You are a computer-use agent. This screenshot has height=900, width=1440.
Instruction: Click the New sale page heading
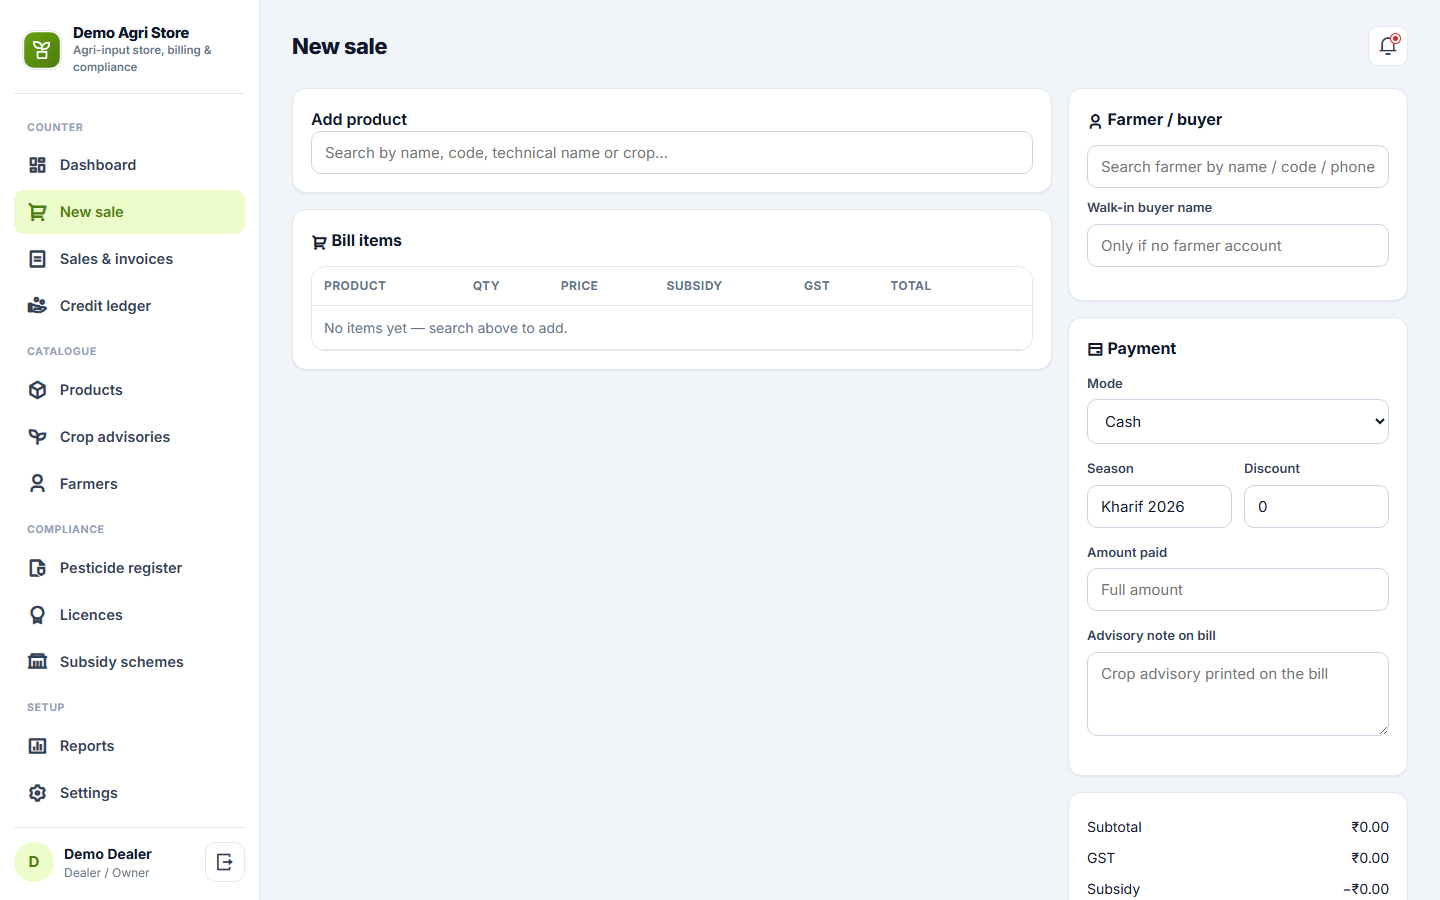340,46
